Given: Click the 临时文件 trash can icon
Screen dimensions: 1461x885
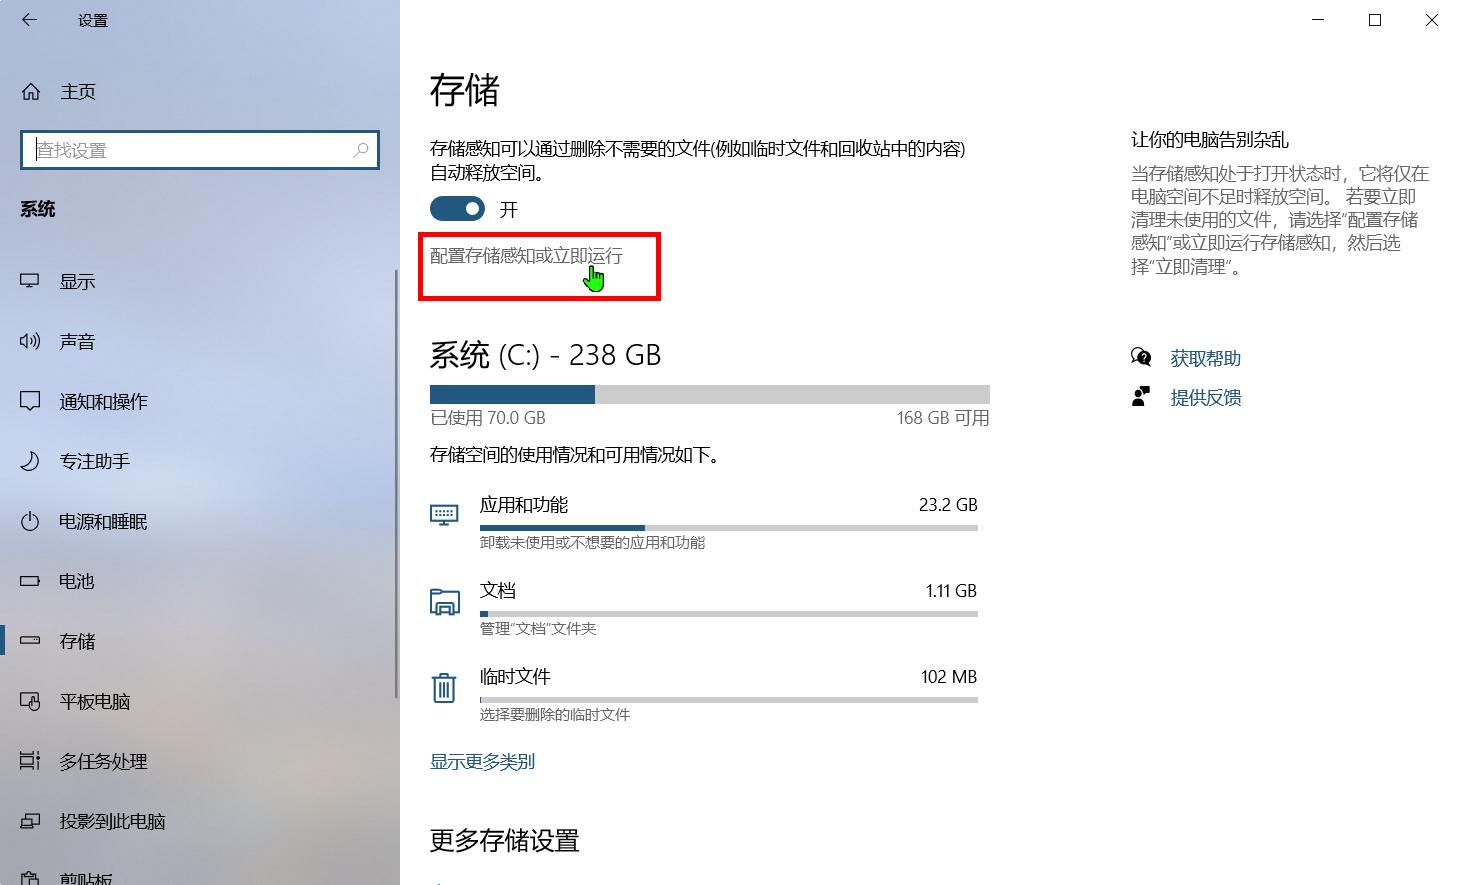Looking at the screenshot, I should point(445,688).
